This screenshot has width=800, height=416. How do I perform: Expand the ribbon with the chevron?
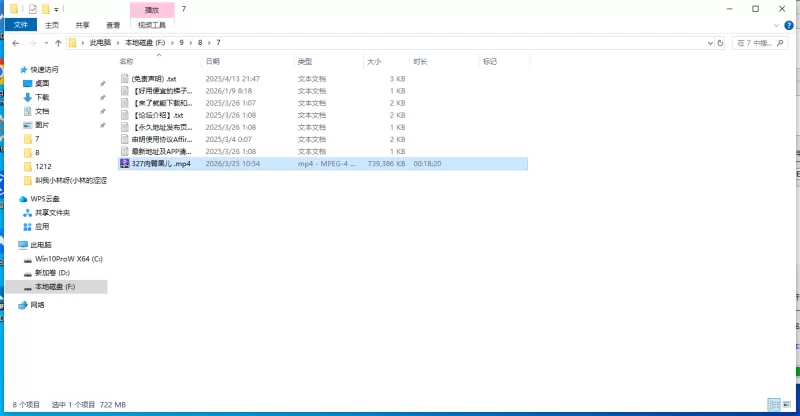pyautogui.click(x=776, y=25)
